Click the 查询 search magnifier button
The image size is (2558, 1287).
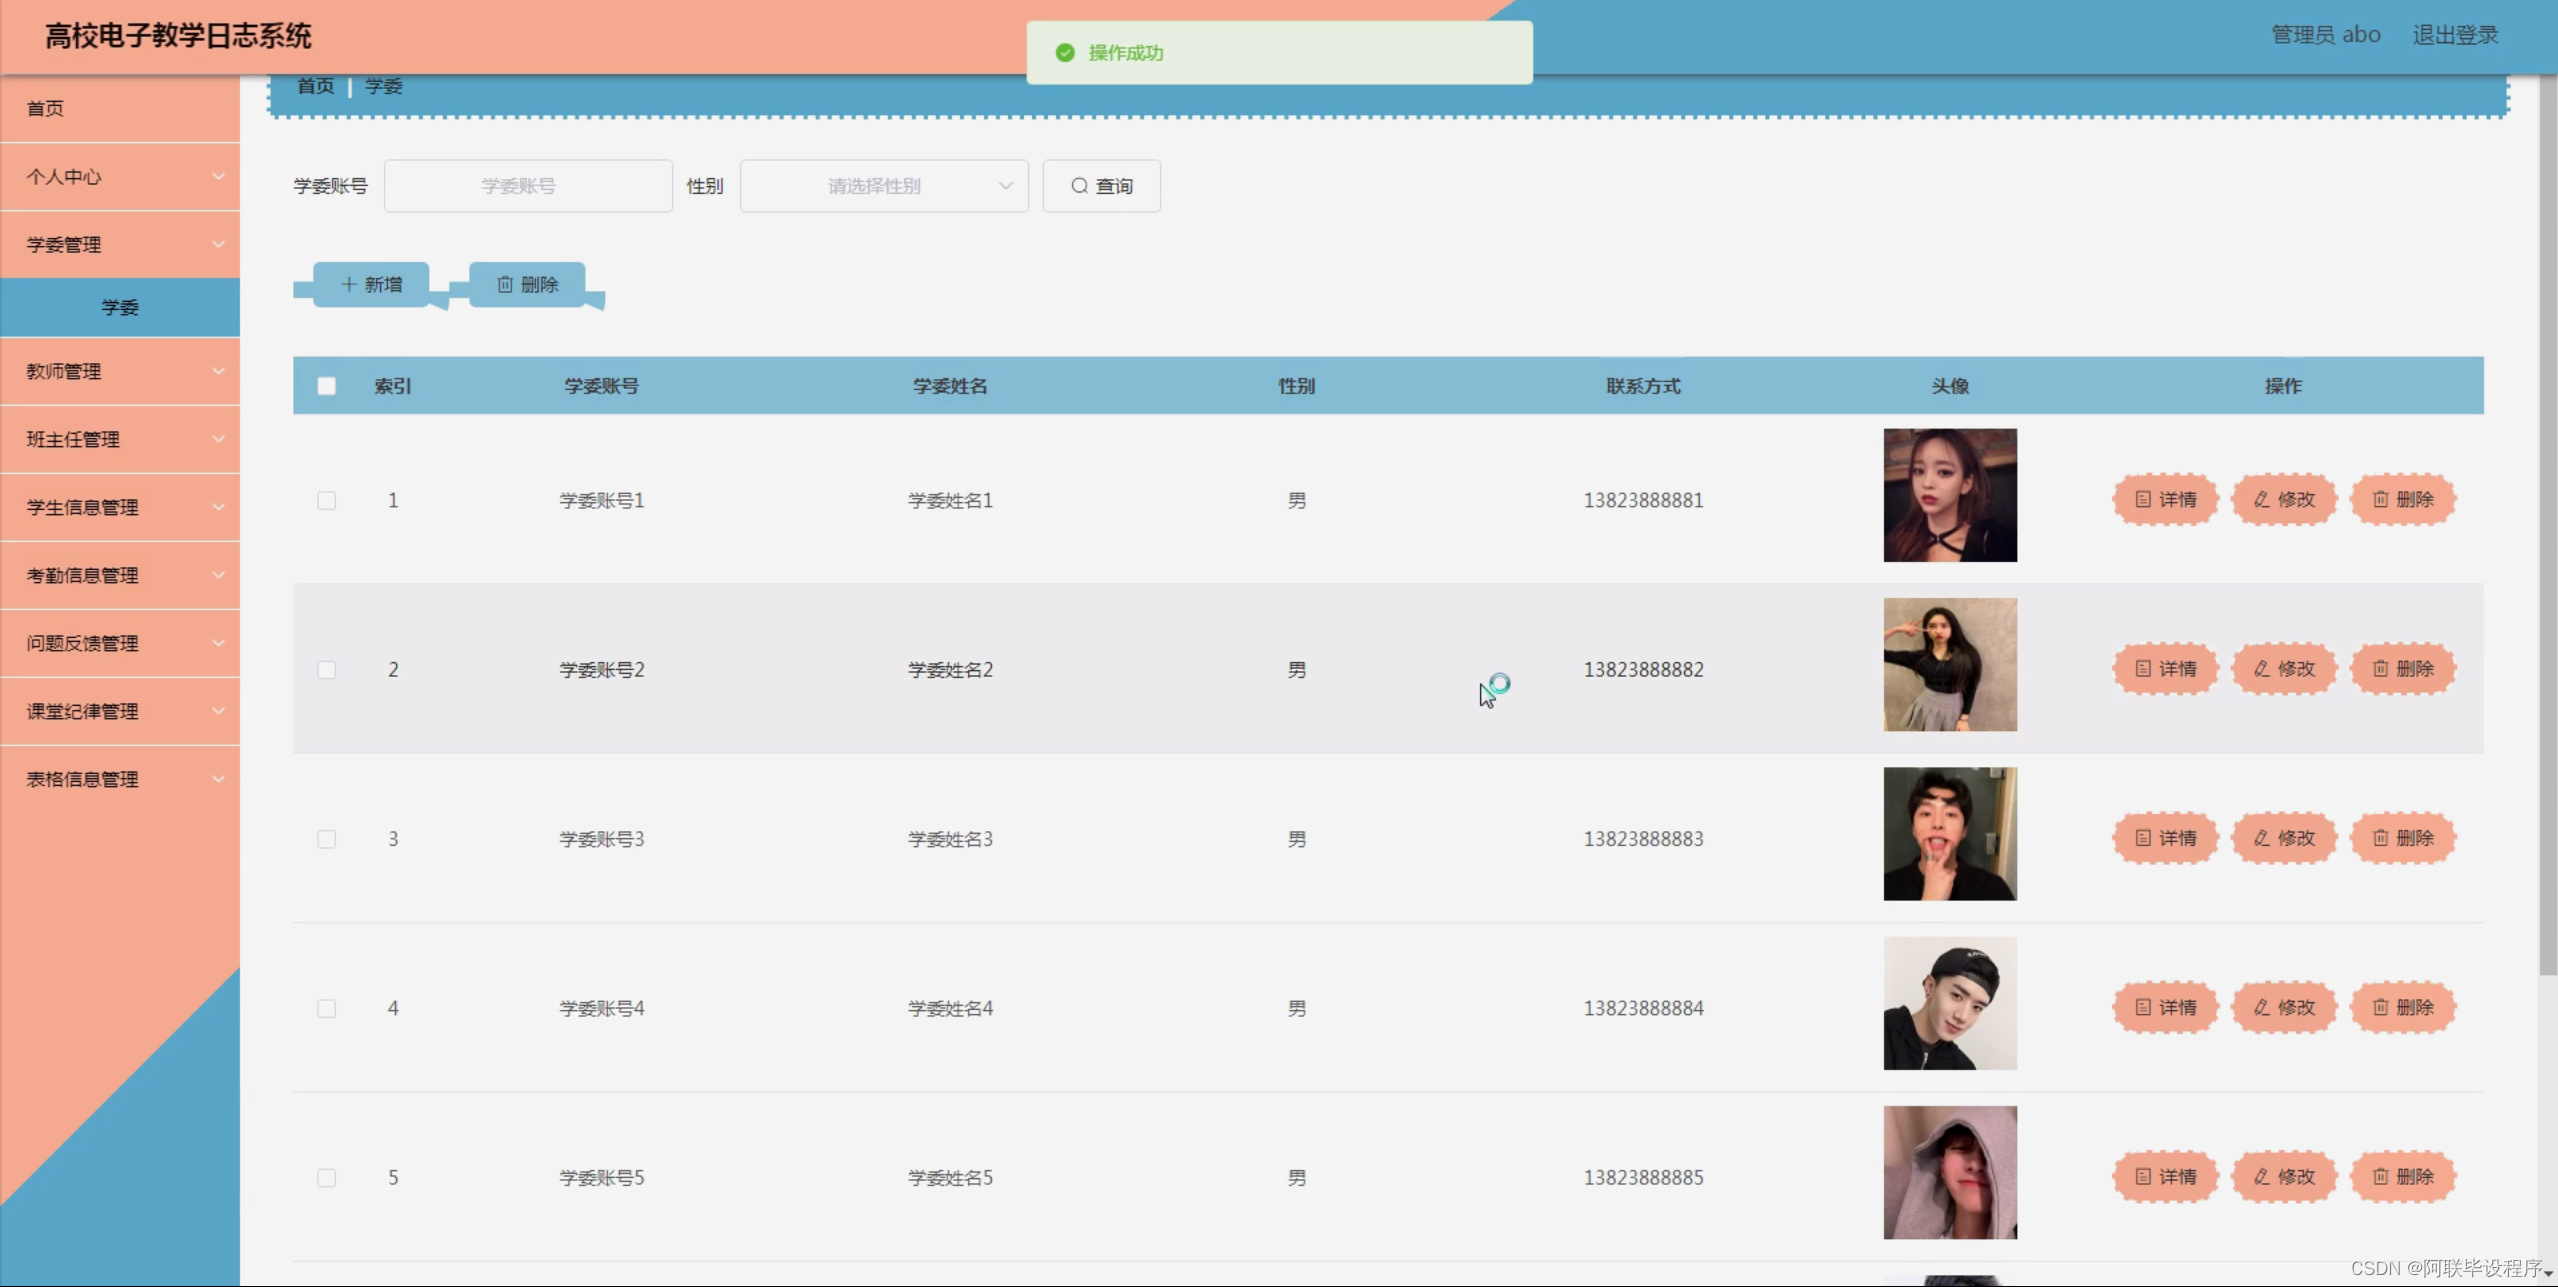click(1101, 186)
